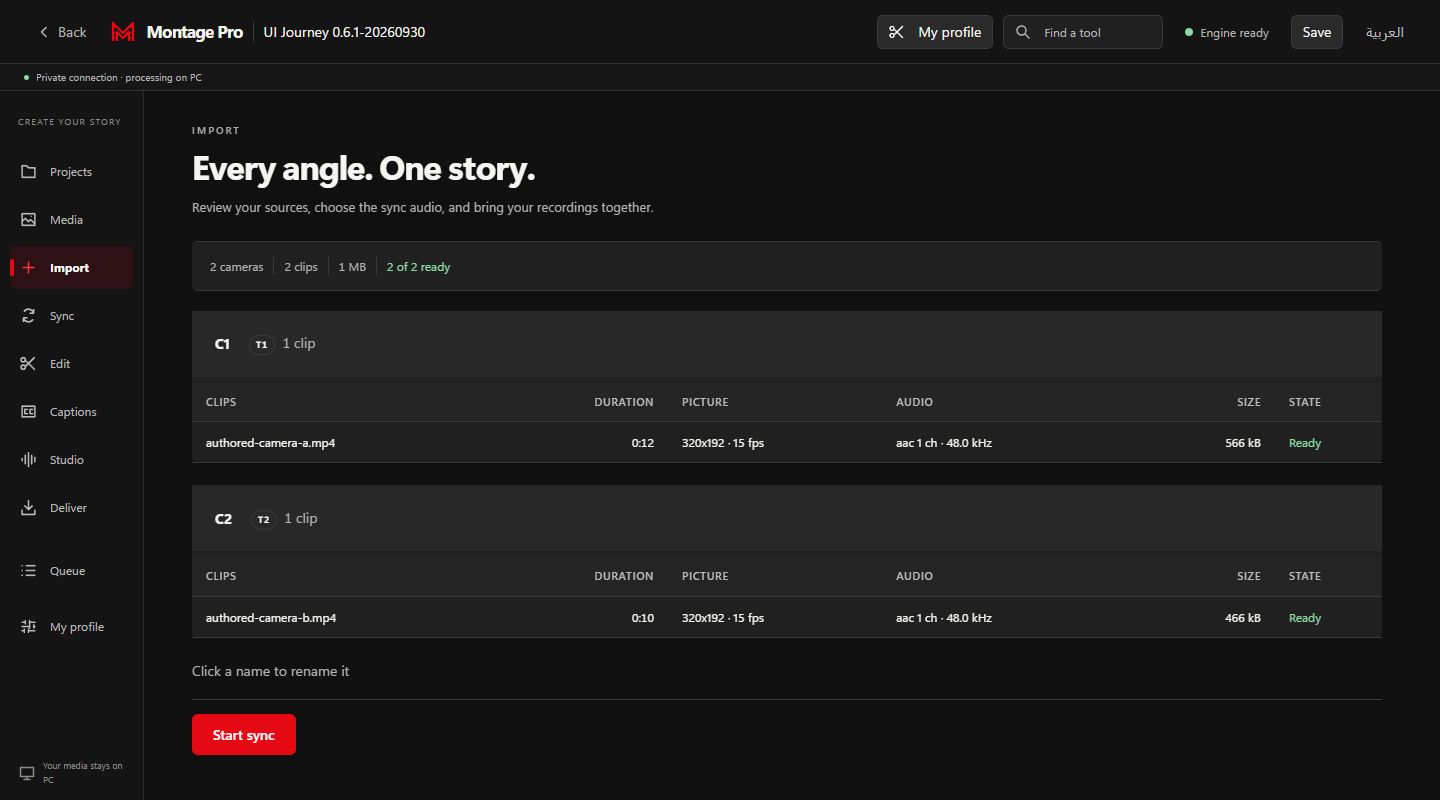1440x800 pixels.
Task: Open Sync arrows icon in sidebar
Action: pos(28,316)
